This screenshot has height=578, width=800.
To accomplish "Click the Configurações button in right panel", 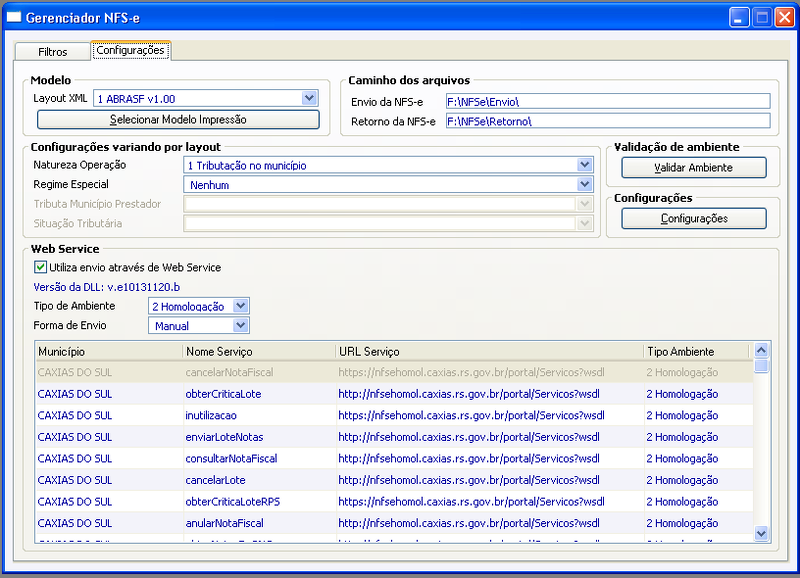I will [x=693, y=218].
